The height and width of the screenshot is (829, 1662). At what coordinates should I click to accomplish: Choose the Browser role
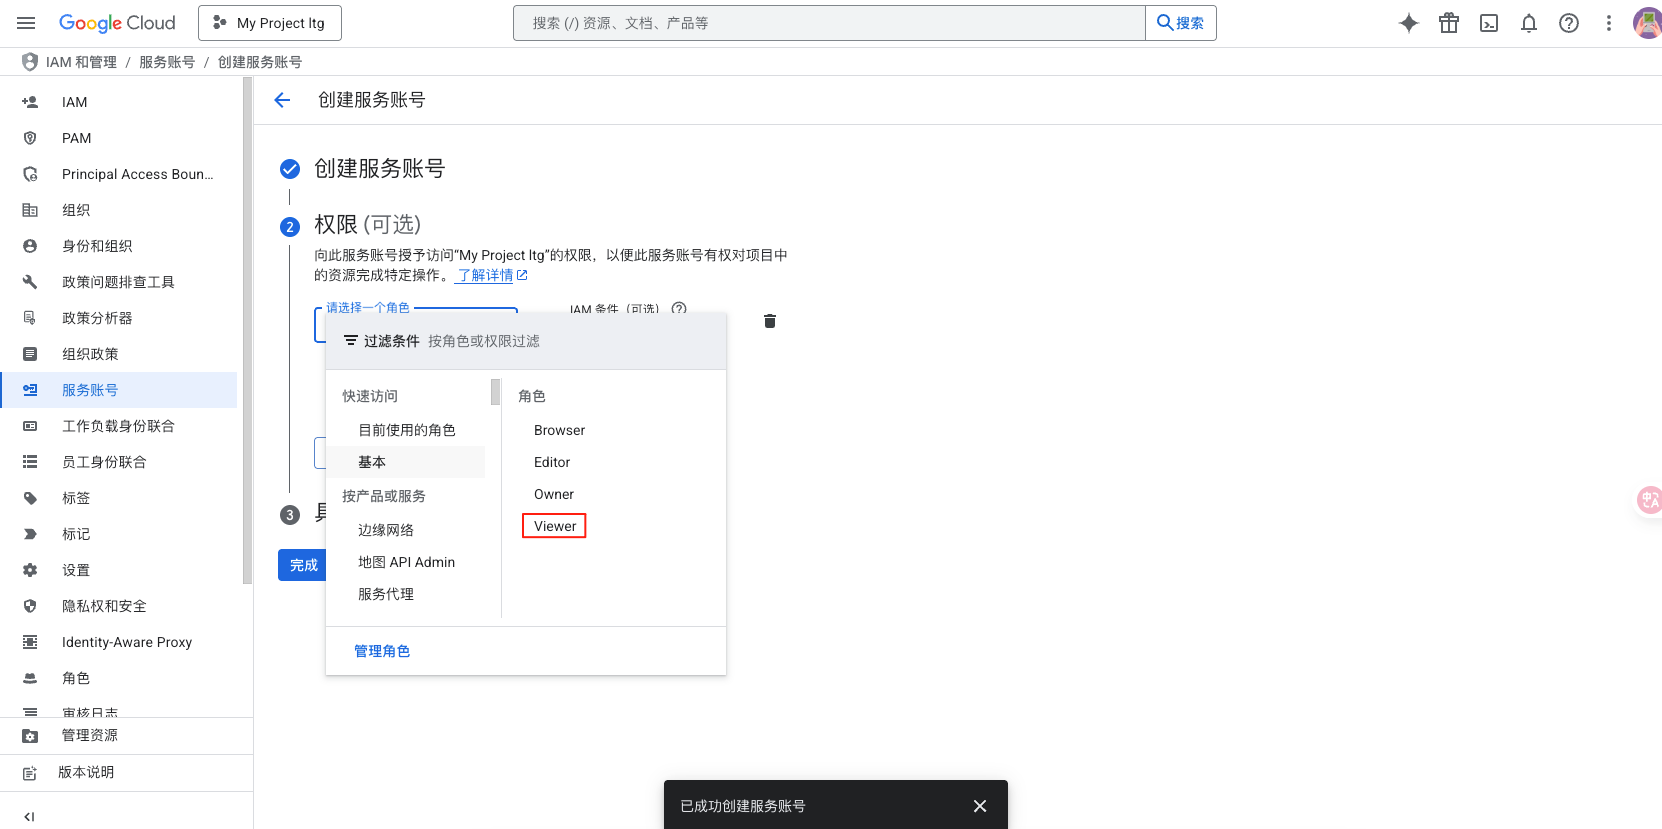559,430
